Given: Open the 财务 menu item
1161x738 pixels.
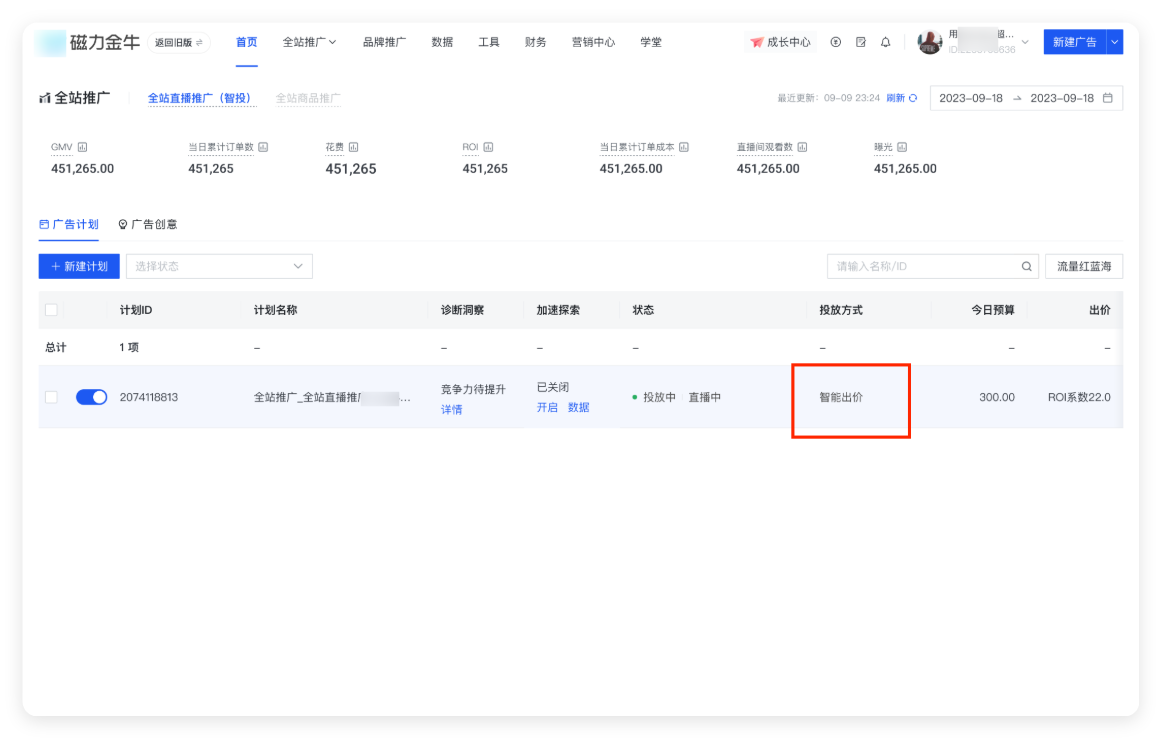Looking at the screenshot, I should click(x=535, y=42).
